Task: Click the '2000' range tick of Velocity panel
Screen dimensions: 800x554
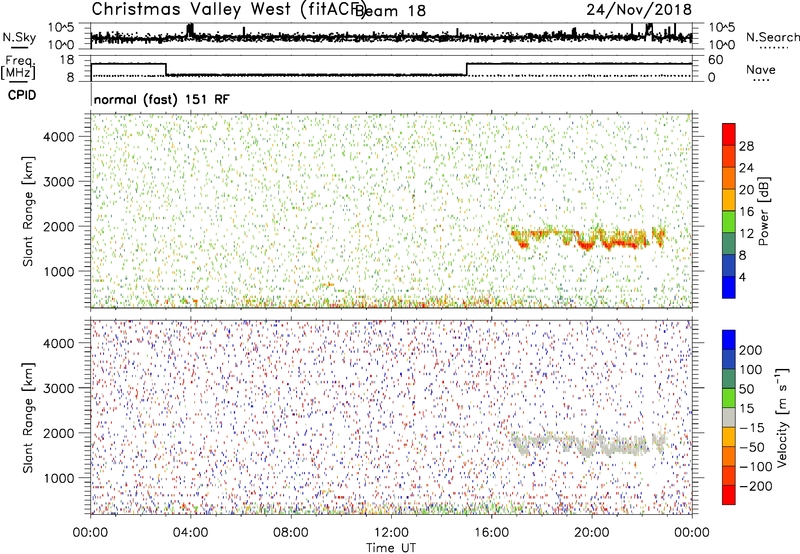Action: (x=59, y=433)
